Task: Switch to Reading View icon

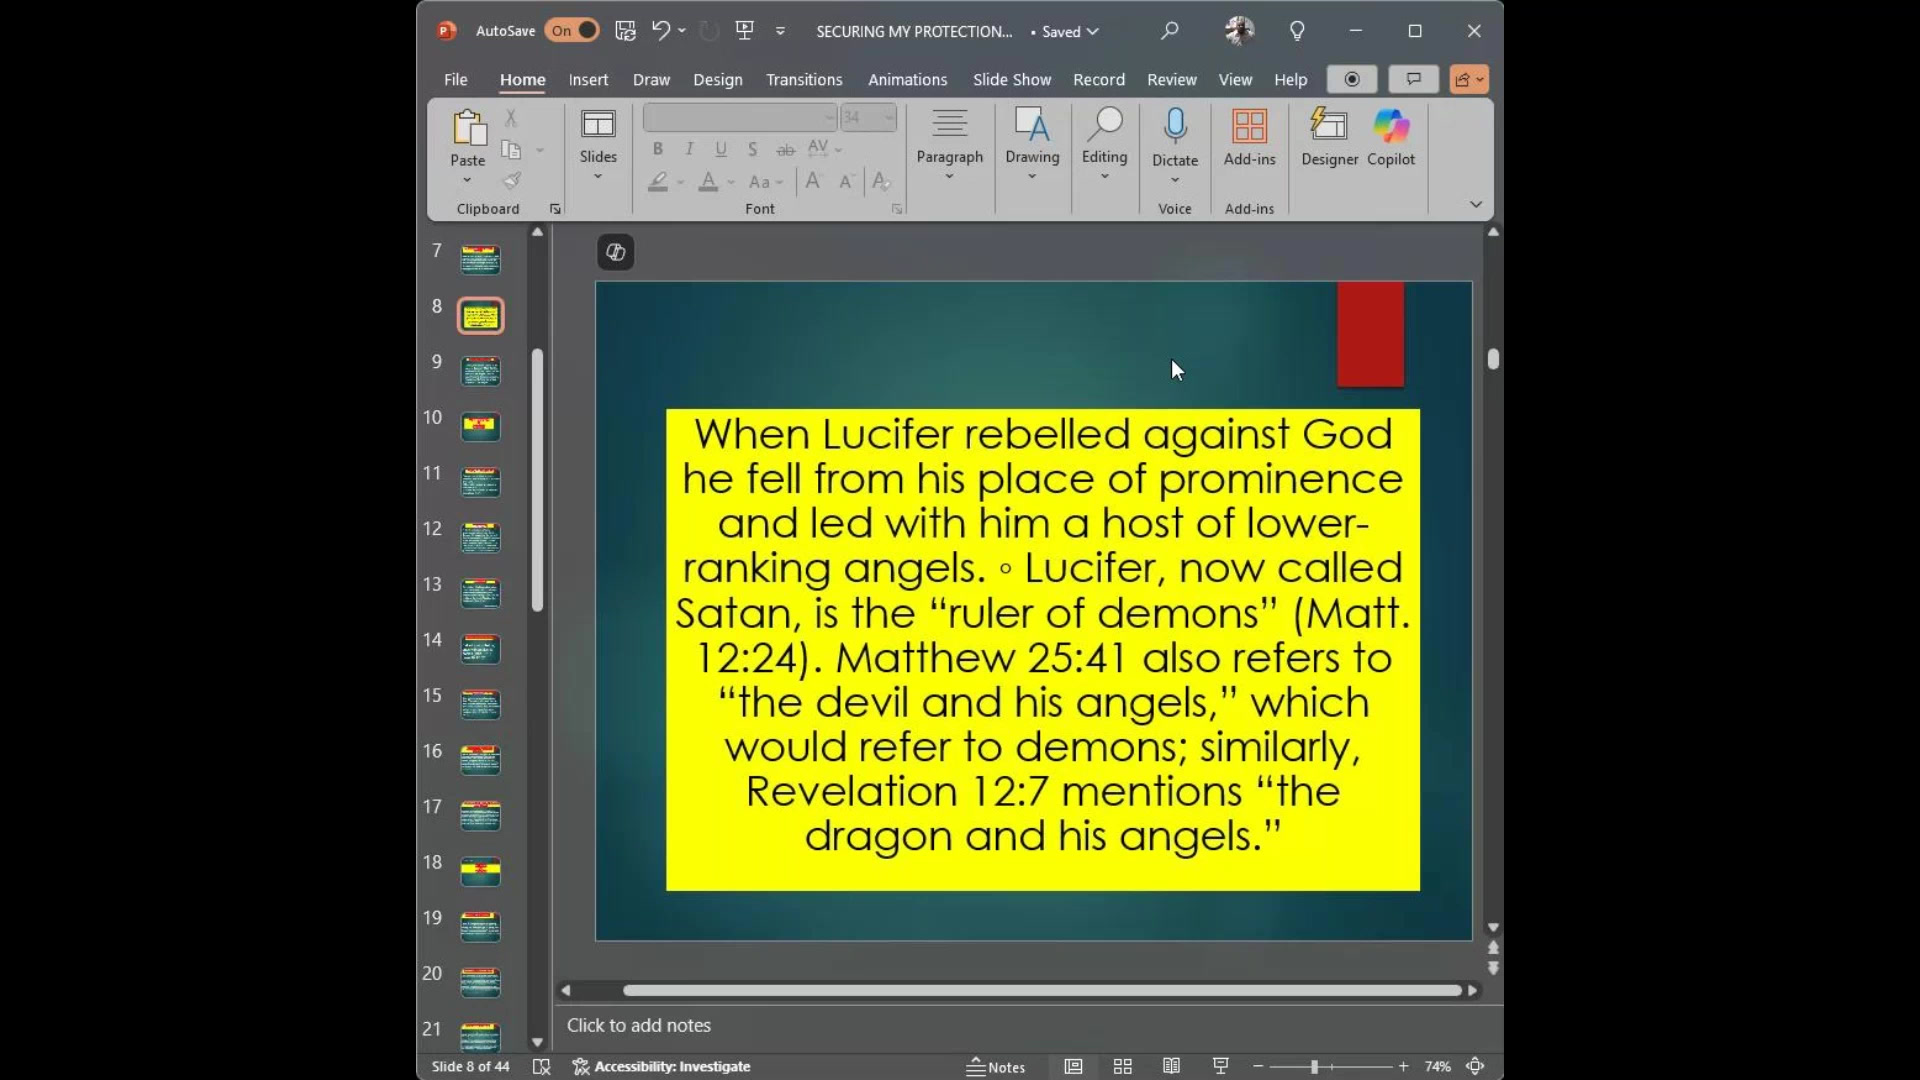Action: coord(1171,1067)
